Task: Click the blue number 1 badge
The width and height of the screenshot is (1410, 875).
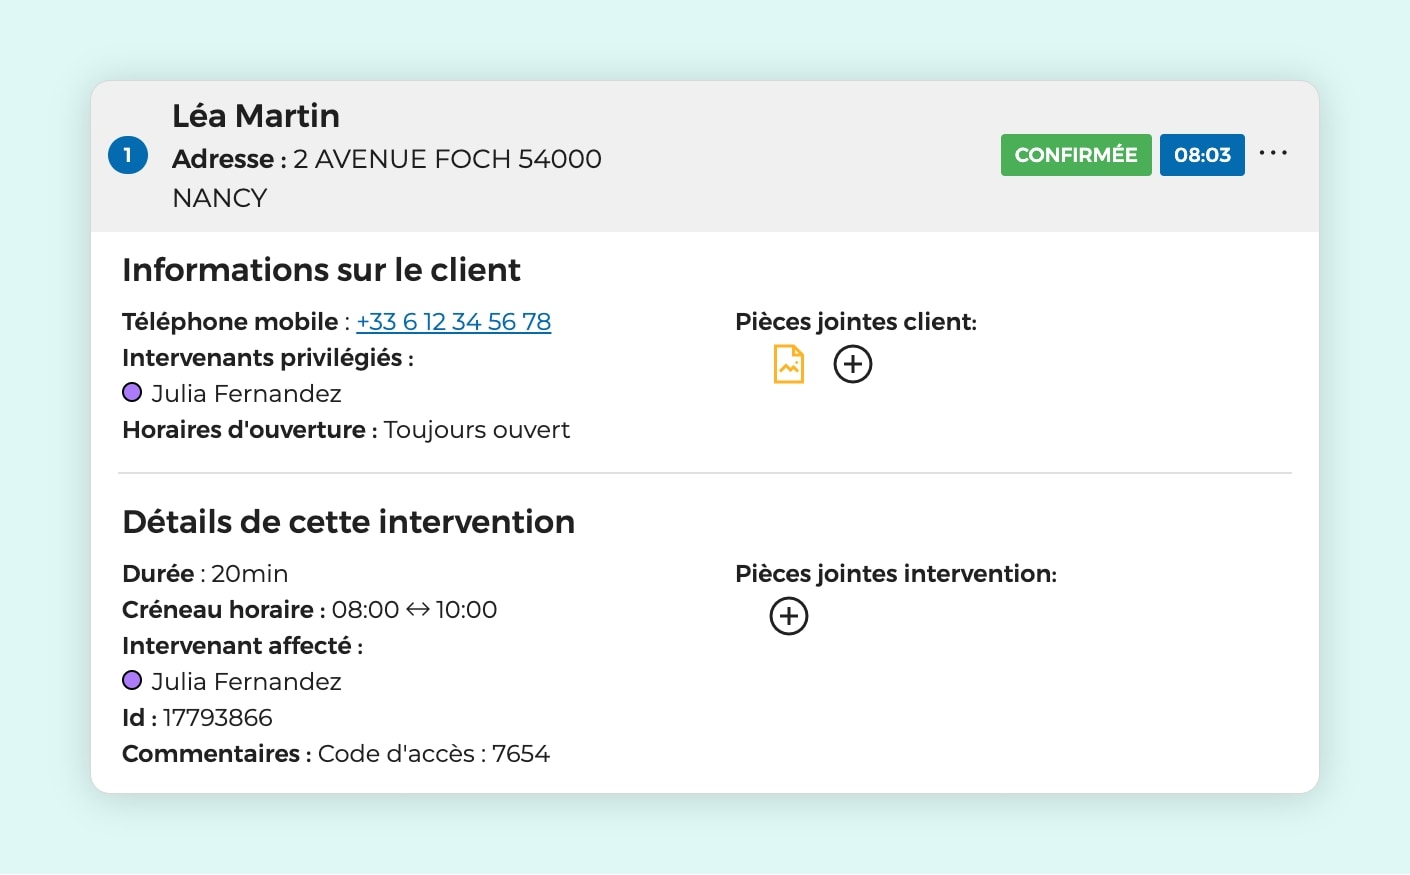Action: click(x=128, y=155)
